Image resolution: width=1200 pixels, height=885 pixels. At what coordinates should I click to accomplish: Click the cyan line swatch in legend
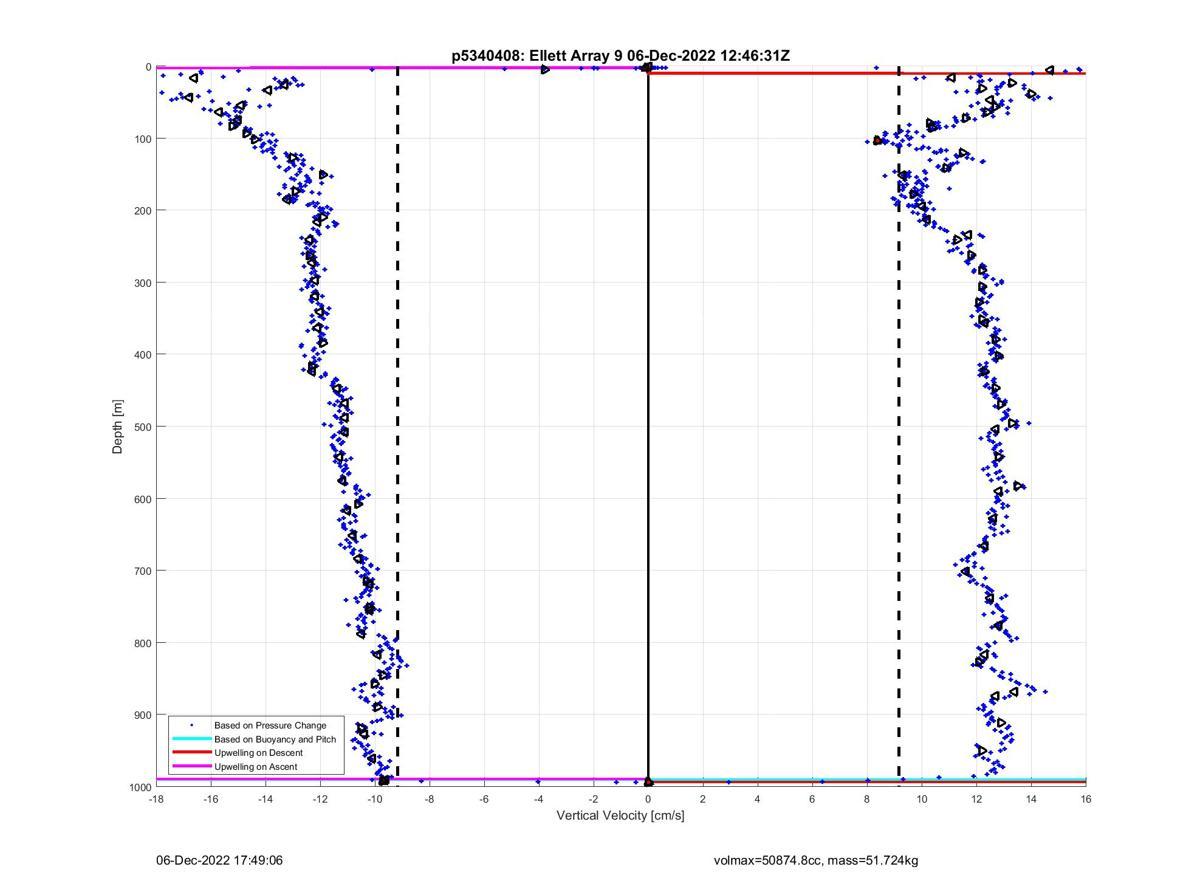coord(191,739)
